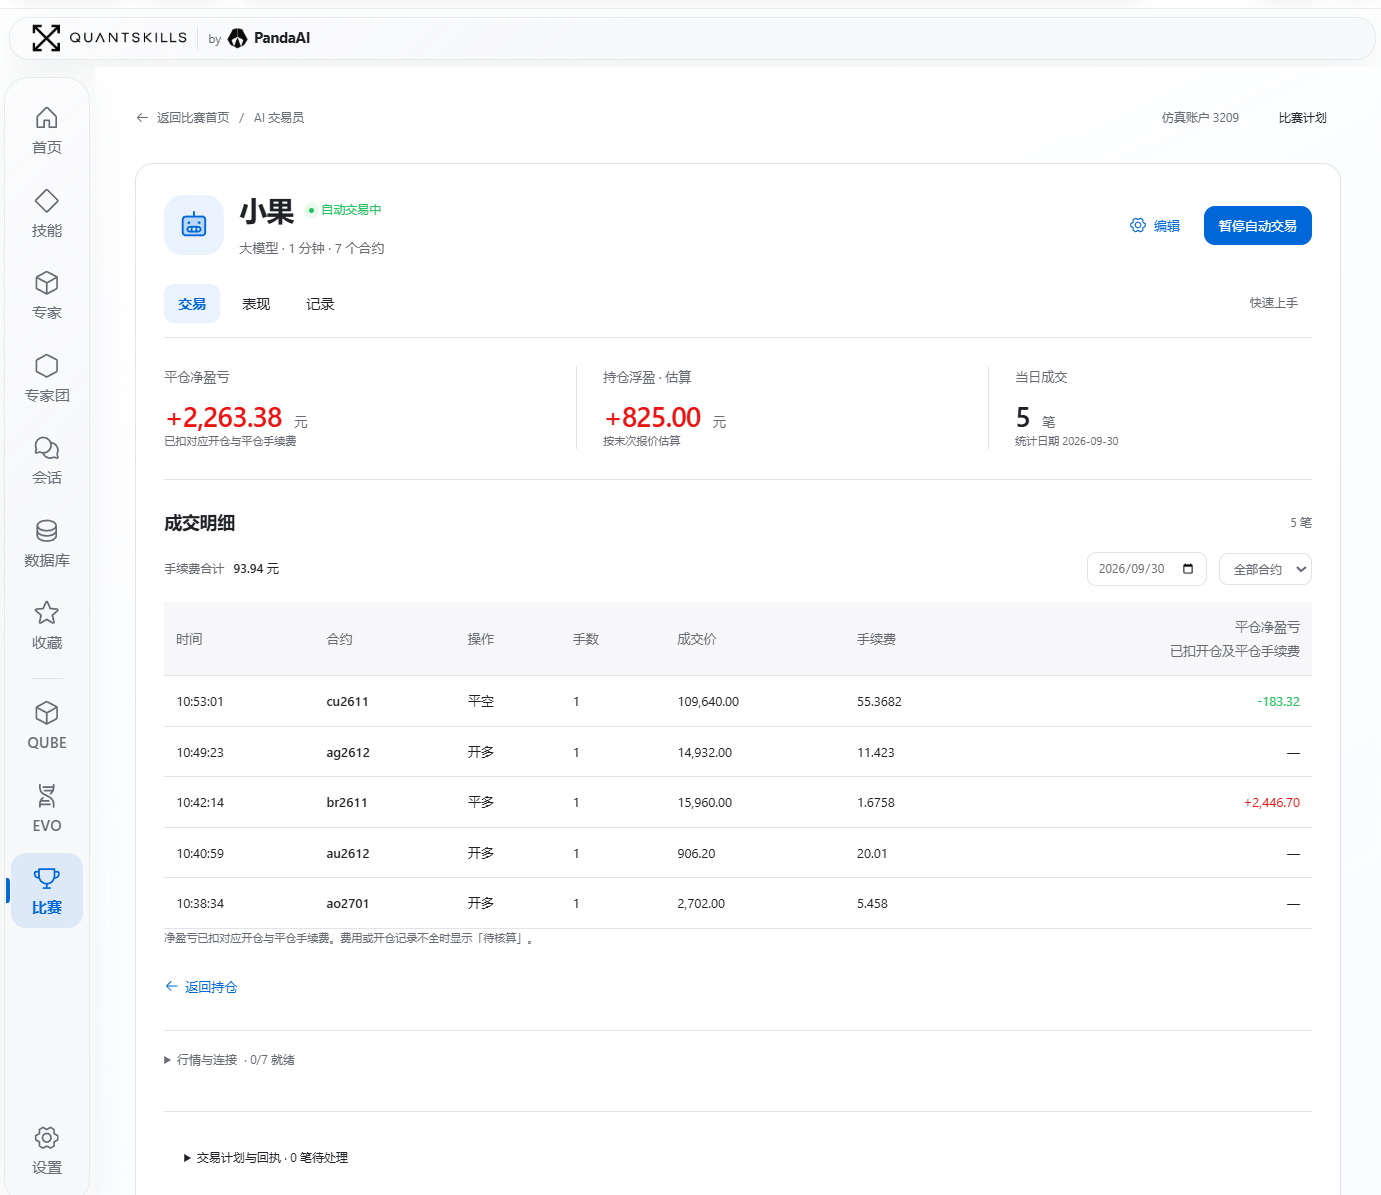This screenshot has height=1195, width=1381.
Task: Click the -183.32 loss value
Action: pyautogui.click(x=1279, y=702)
